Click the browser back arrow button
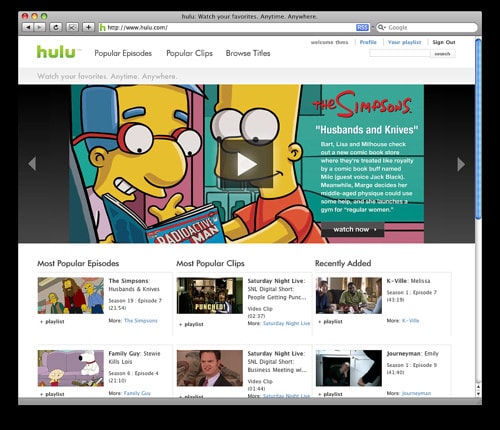Viewport: 500px width, 430px height. tap(28, 27)
